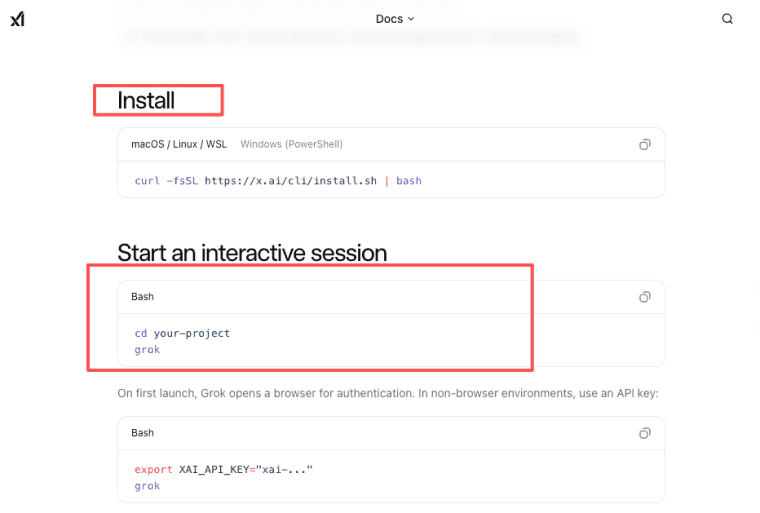Copy the curl install command
The image size is (760, 513).
(644, 144)
